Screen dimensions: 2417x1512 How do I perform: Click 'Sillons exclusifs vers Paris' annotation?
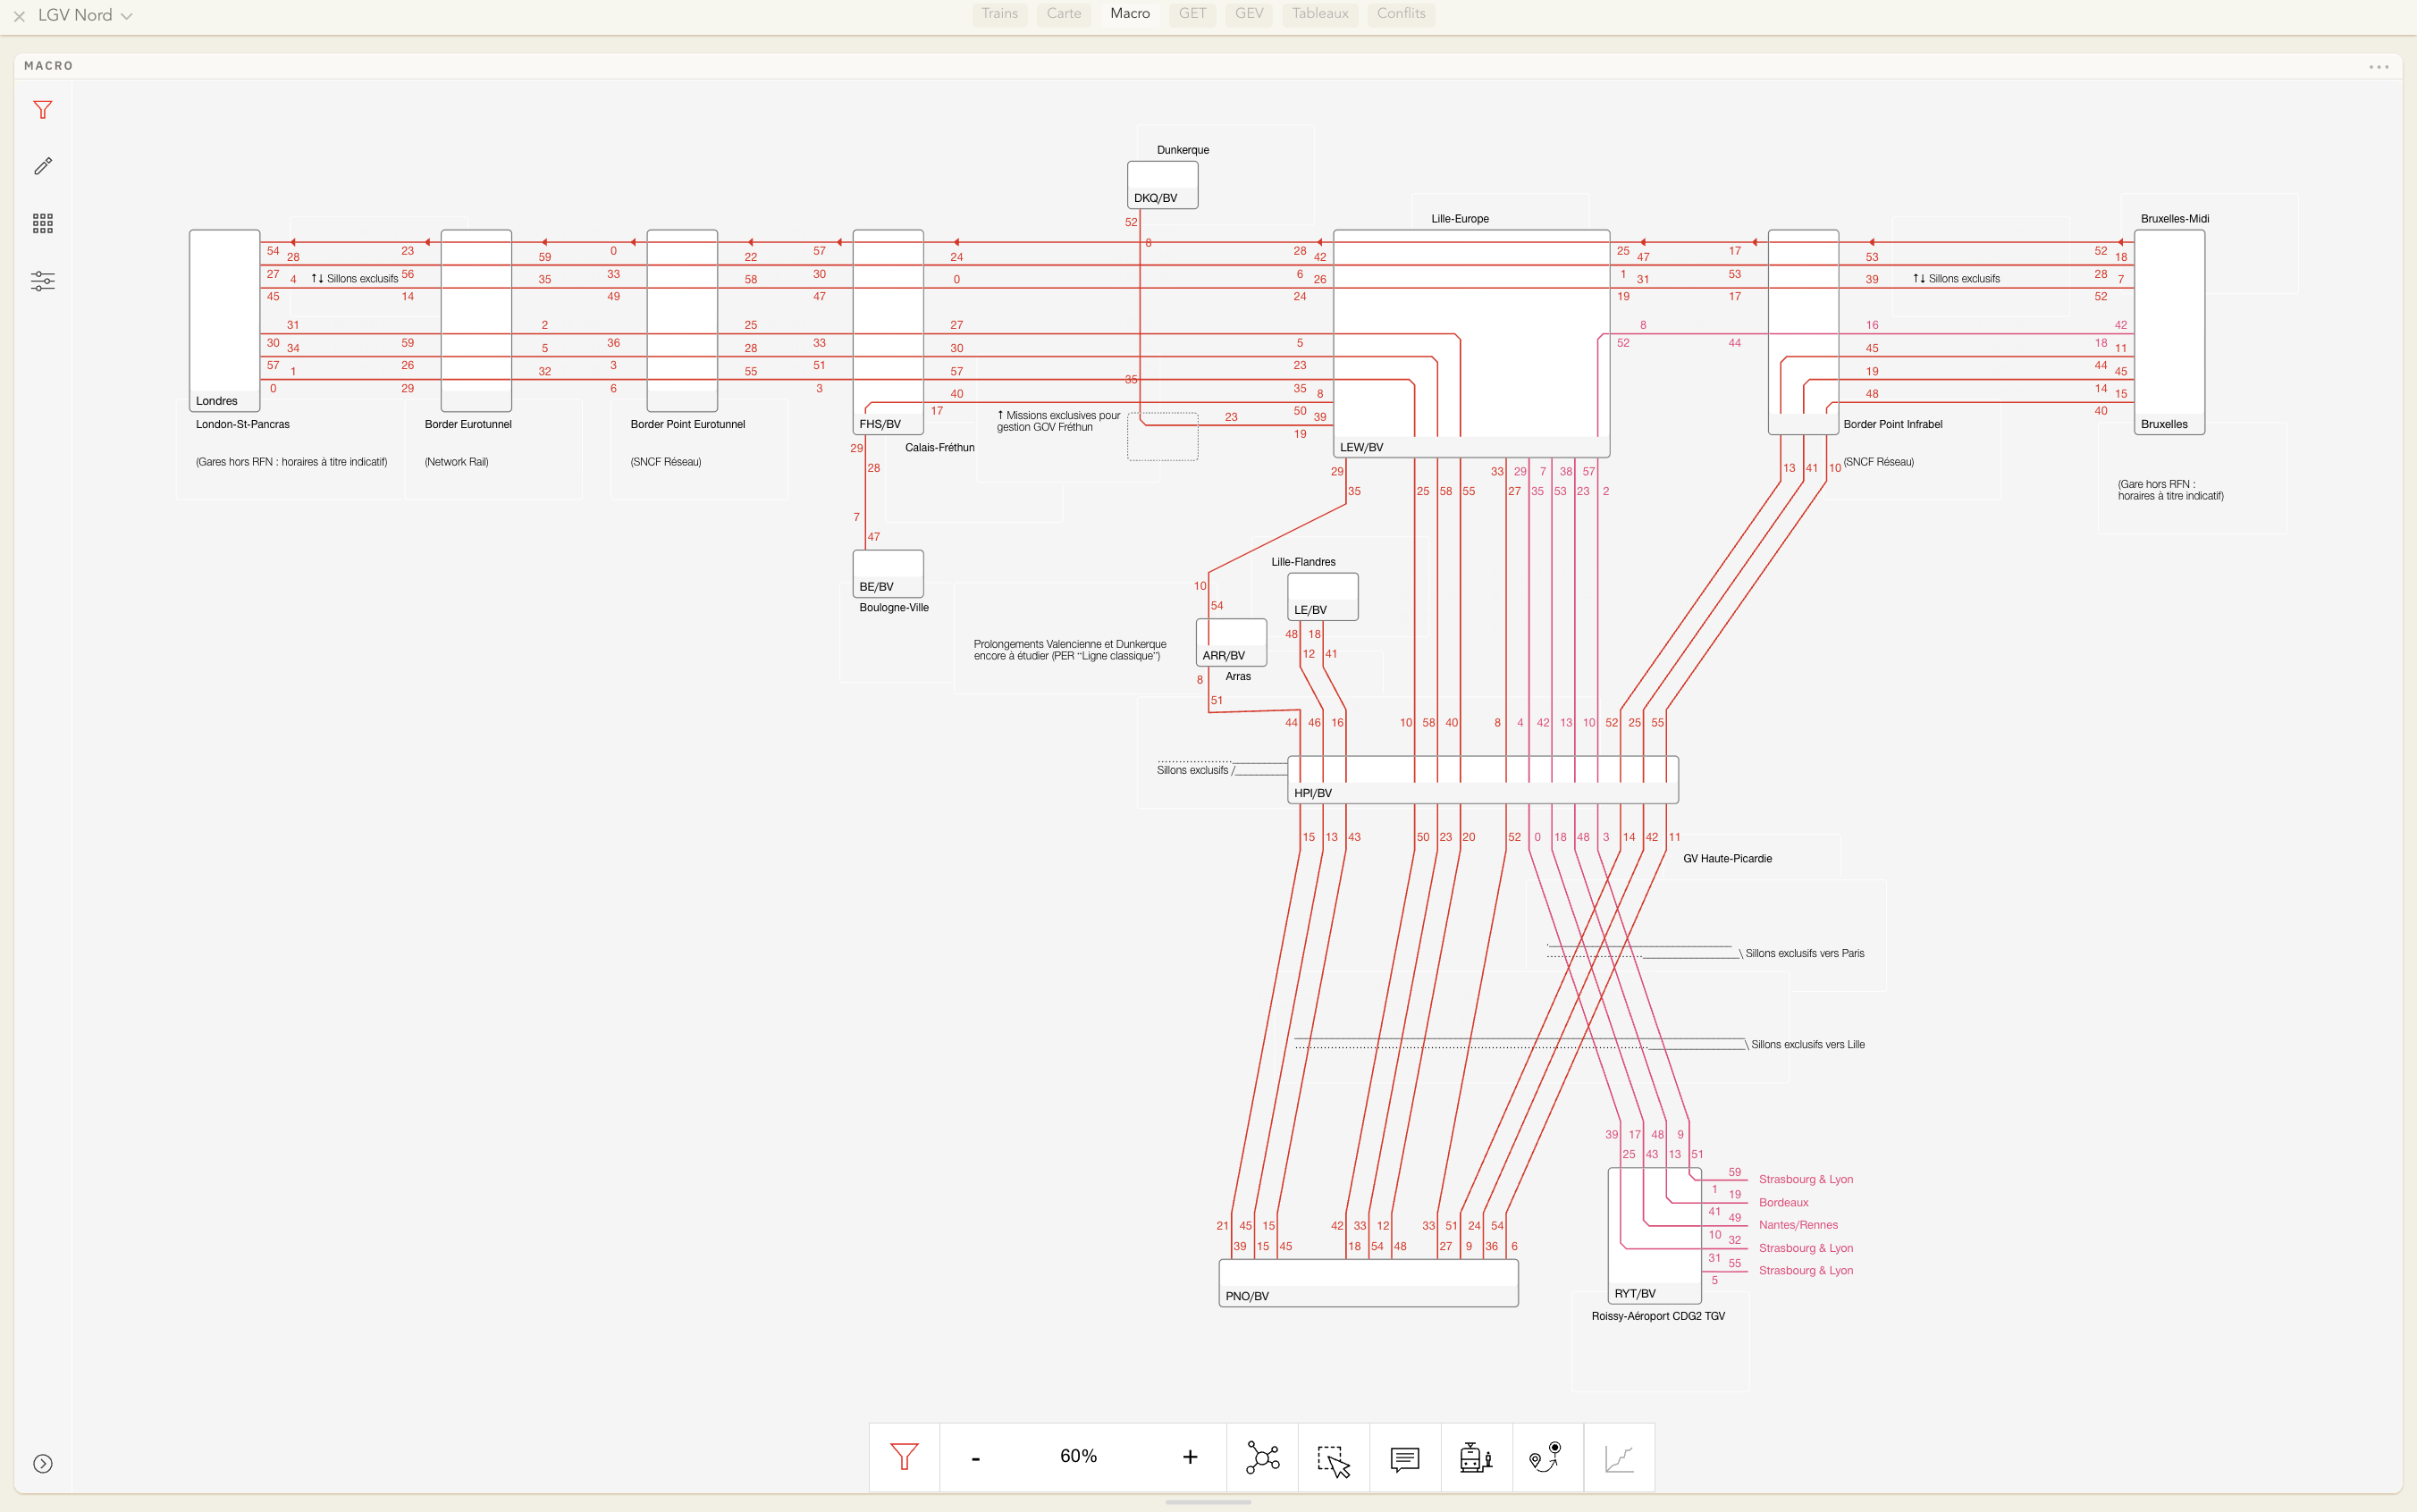(1805, 954)
